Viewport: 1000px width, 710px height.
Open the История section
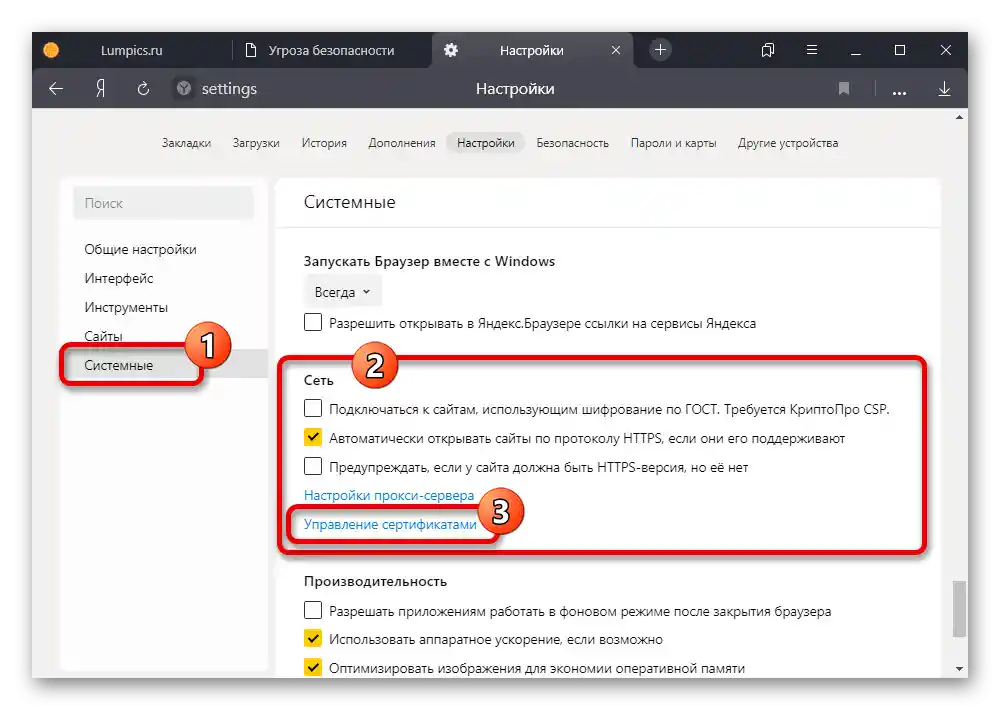(x=324, y=143)
